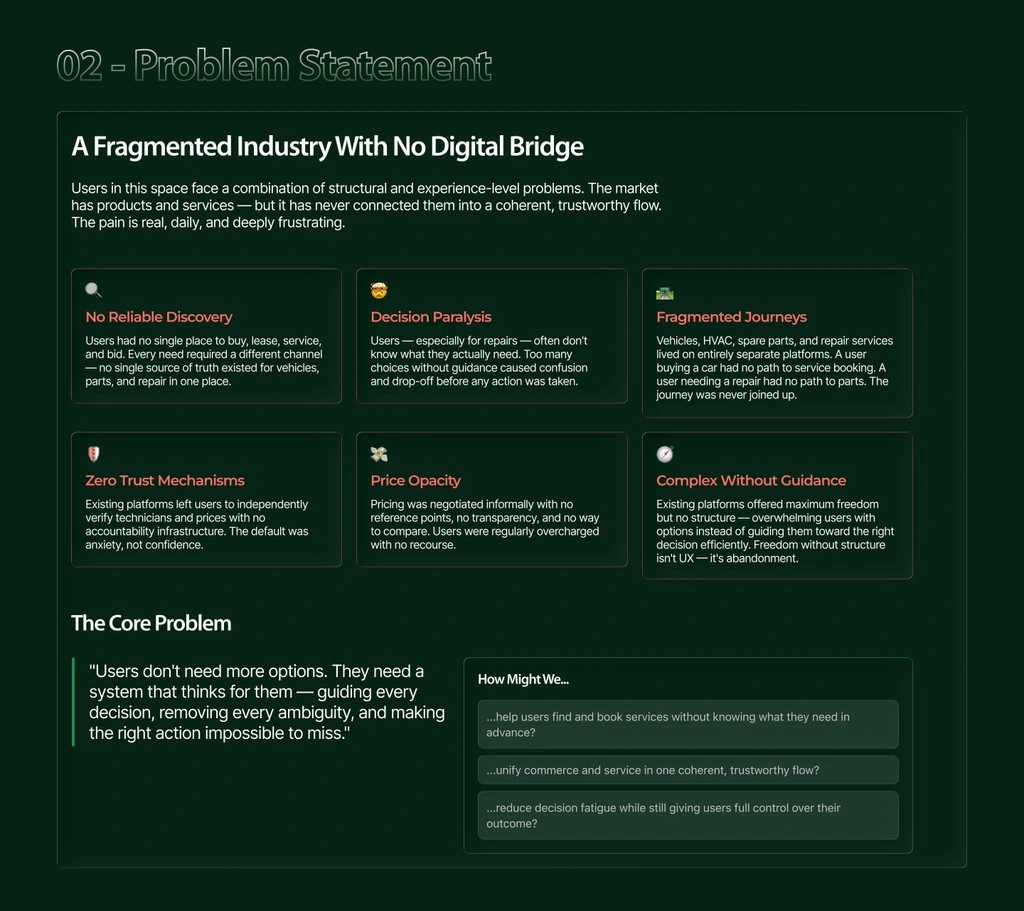Click the exploding head emoji in Decision Paralysis card

coord(379,290)
